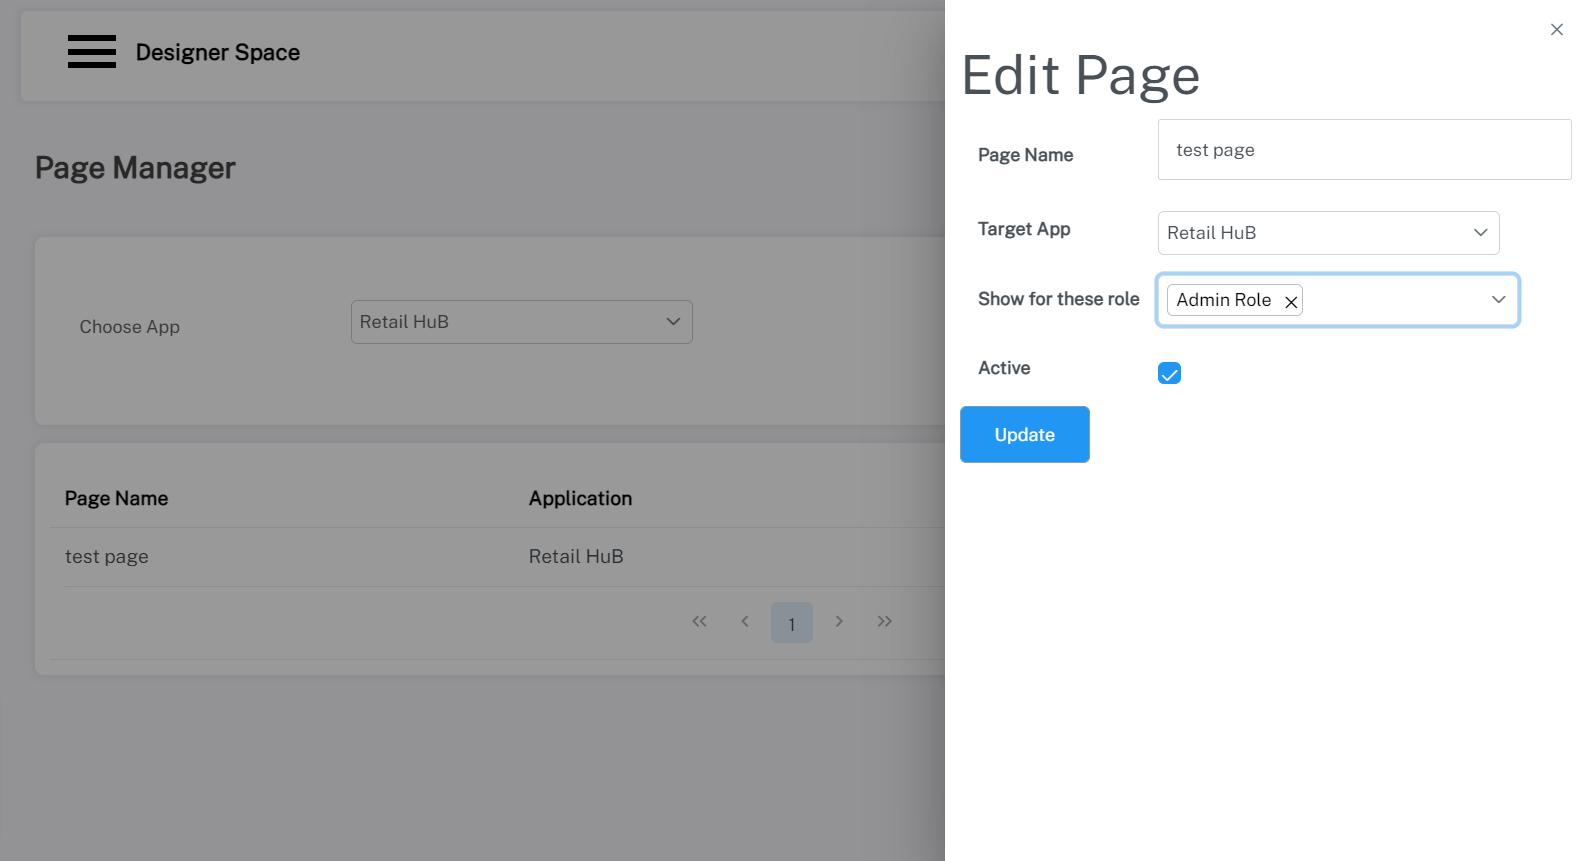Open the Choose App dropdown
This screenshot has width=1585, height=861.
pos(521,322)
